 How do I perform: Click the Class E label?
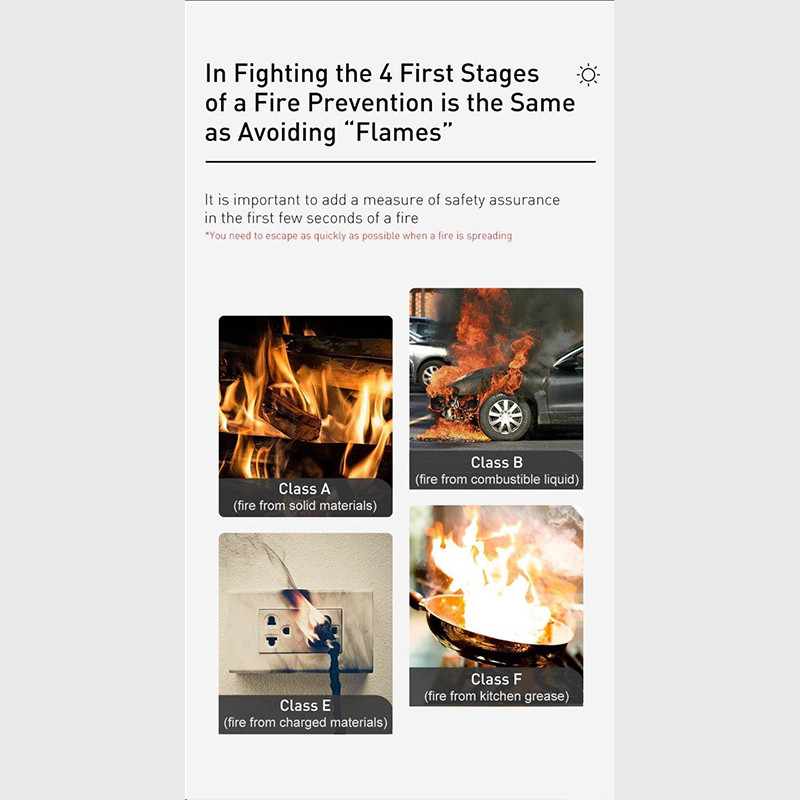305,706
